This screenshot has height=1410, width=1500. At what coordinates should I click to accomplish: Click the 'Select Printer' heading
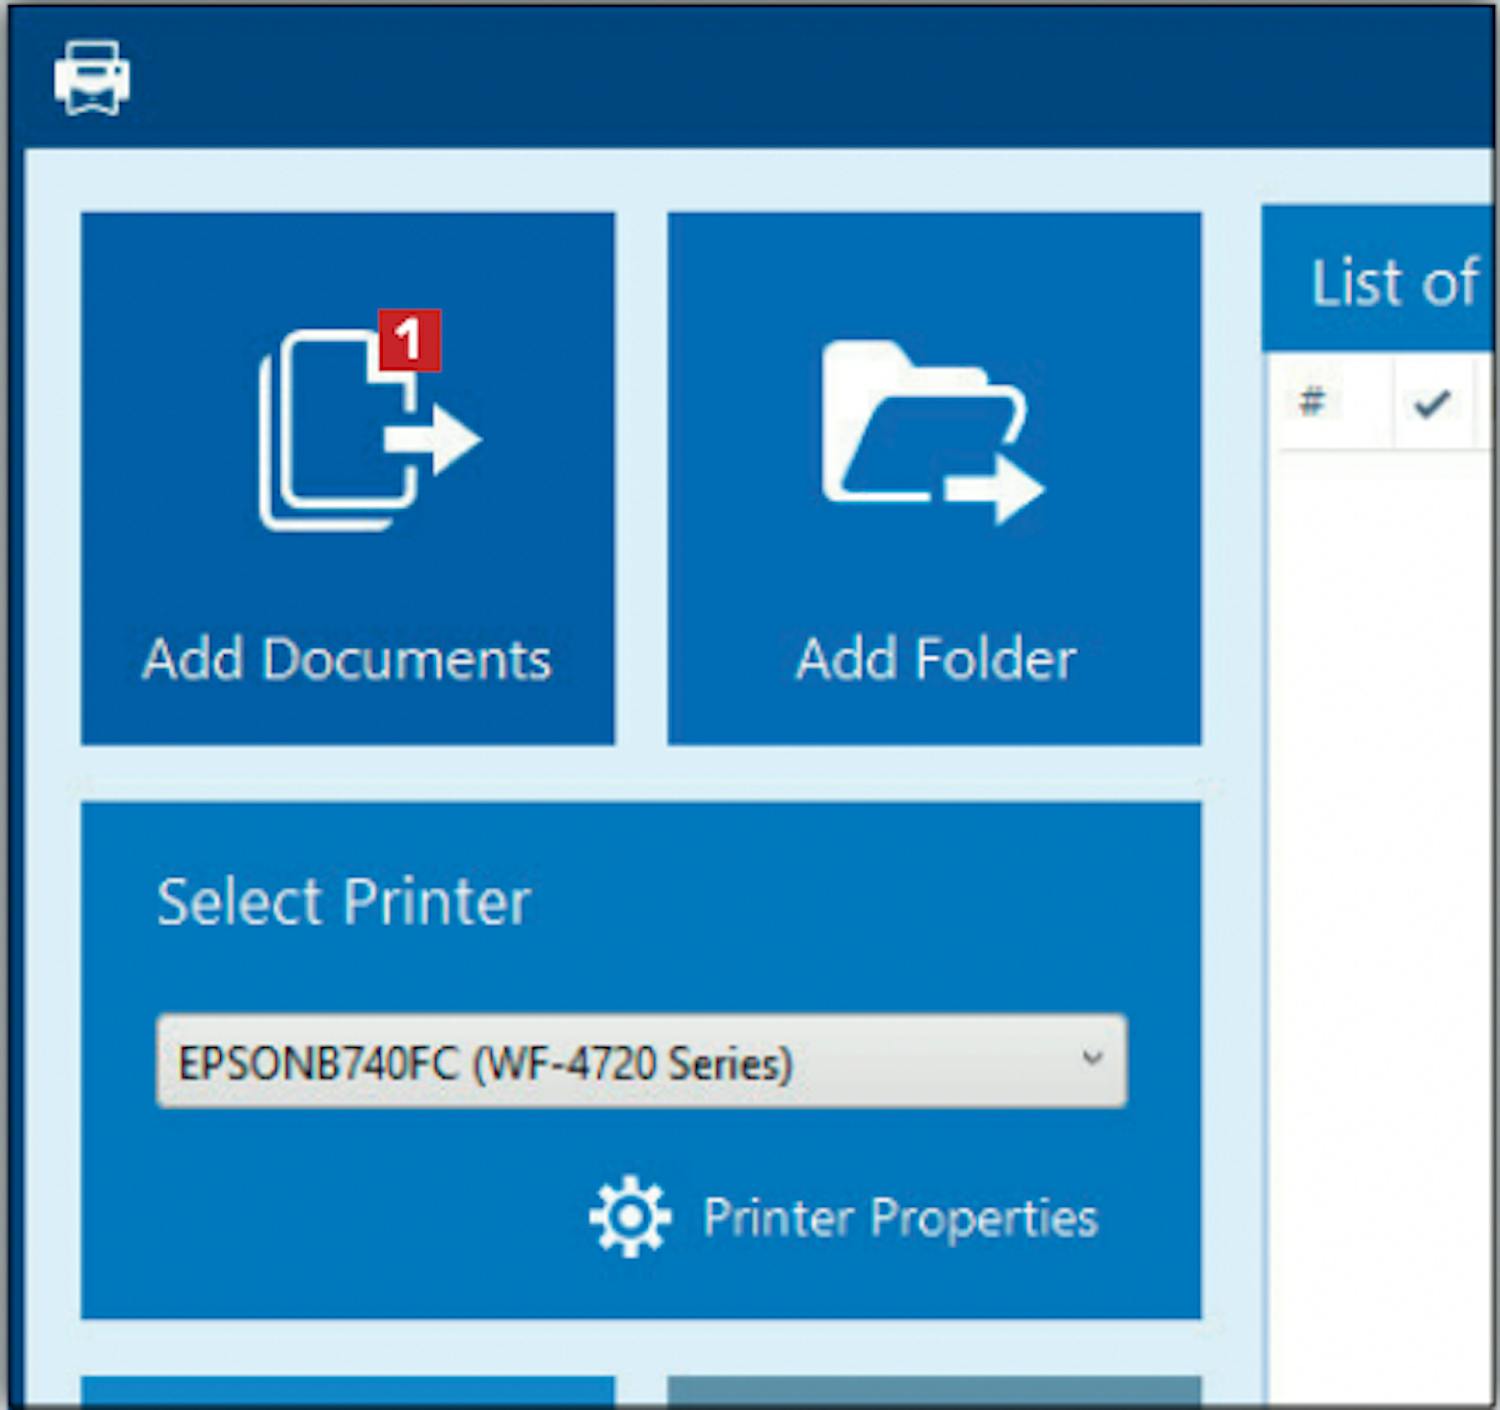point(343,902)
